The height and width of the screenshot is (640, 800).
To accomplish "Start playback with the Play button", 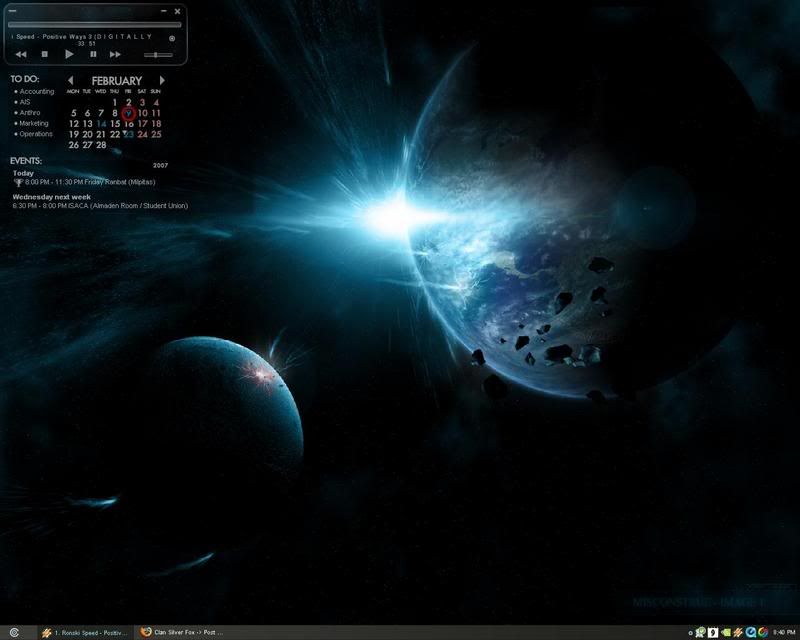I will click(x=69, y=54).
